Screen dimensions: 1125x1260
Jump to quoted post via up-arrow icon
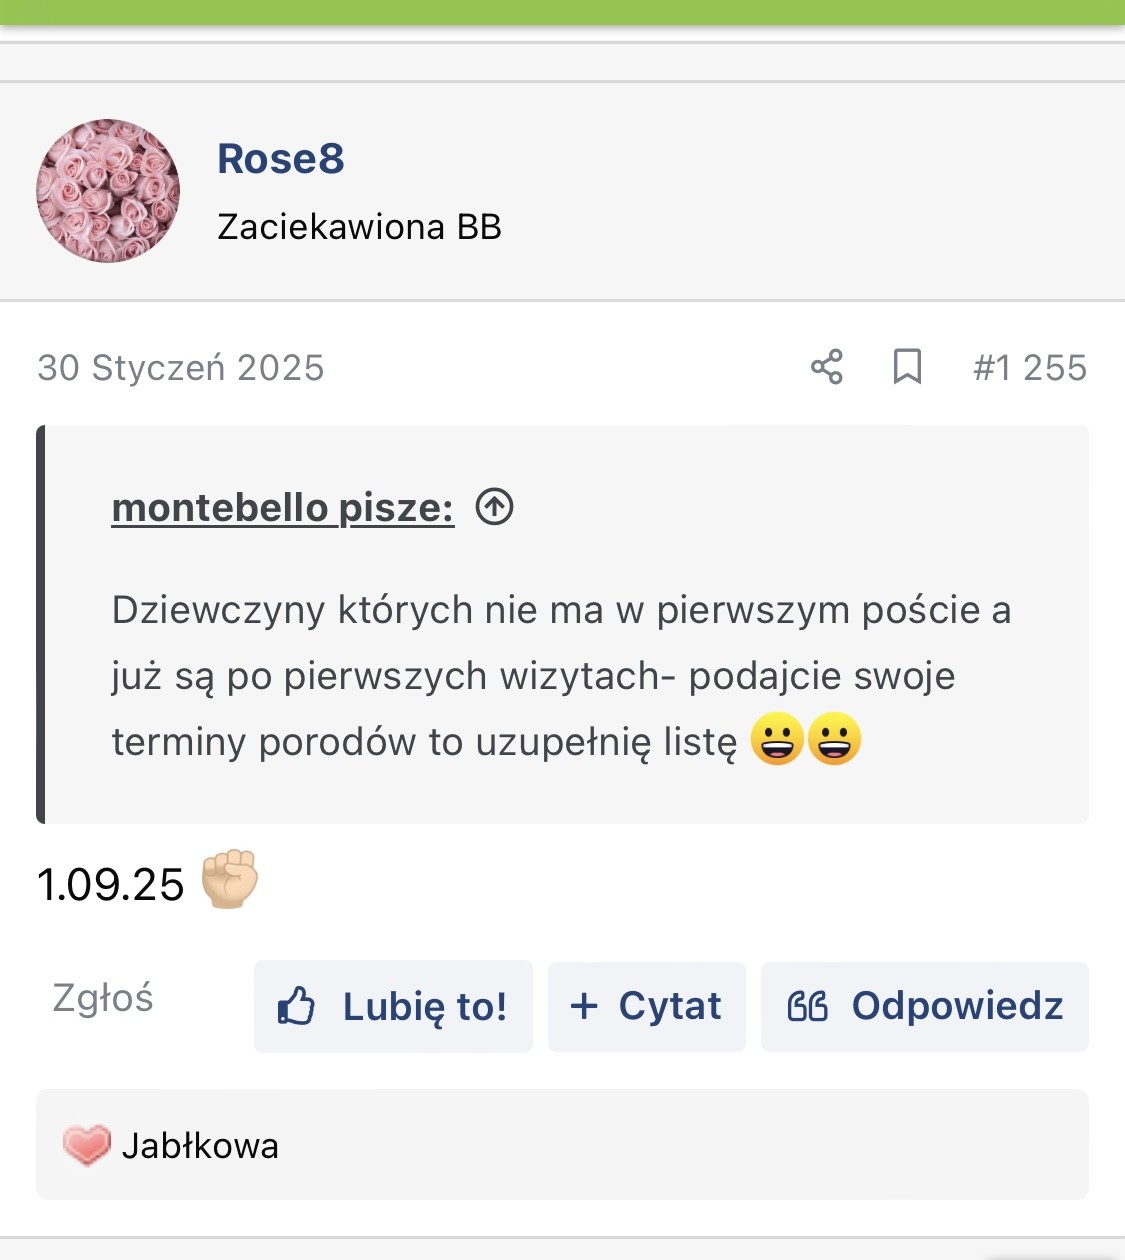(x=494, y=507)
